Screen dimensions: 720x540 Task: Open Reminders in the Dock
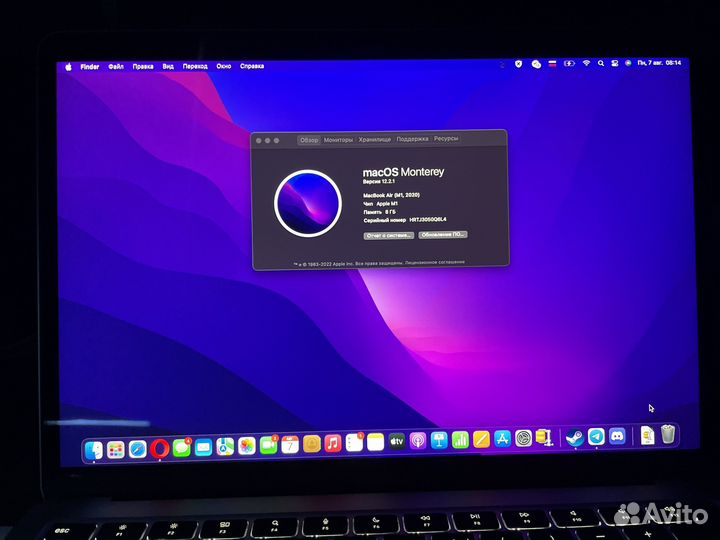[x=354, y=443]
